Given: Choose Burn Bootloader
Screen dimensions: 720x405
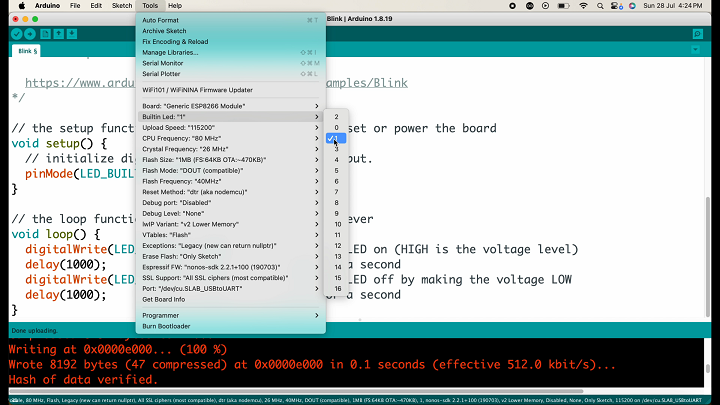Looking at the screenshot, I should point(231,326).
